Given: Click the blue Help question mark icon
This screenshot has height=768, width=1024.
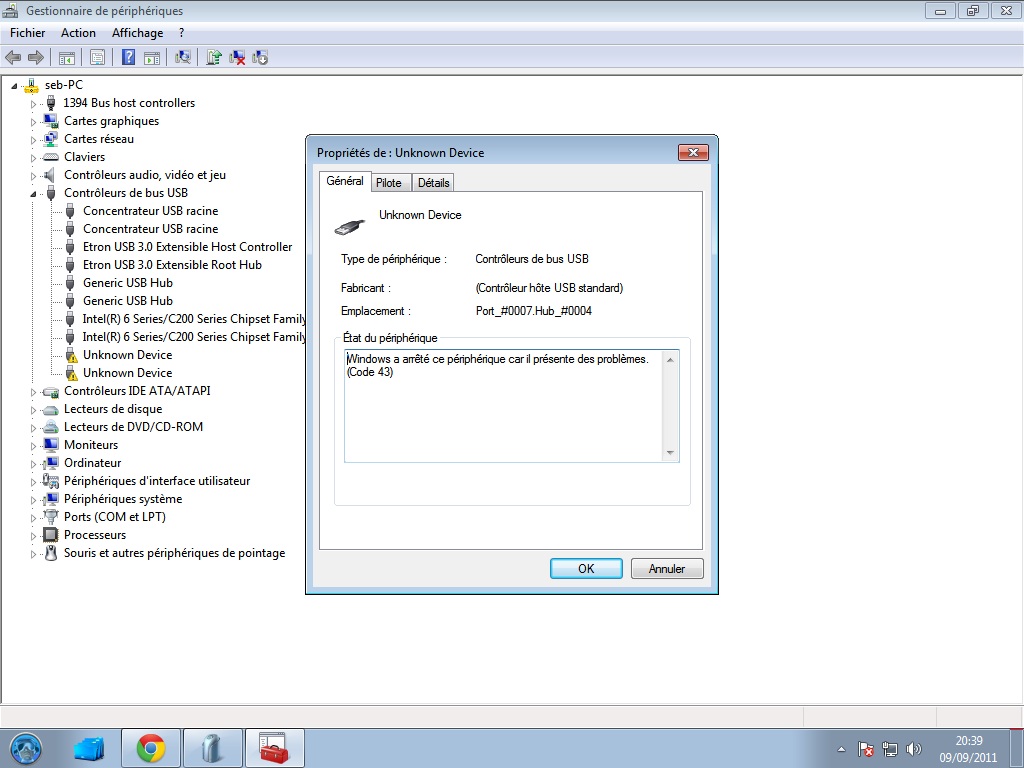Looking at the screenshot, I should coord(128,57).
